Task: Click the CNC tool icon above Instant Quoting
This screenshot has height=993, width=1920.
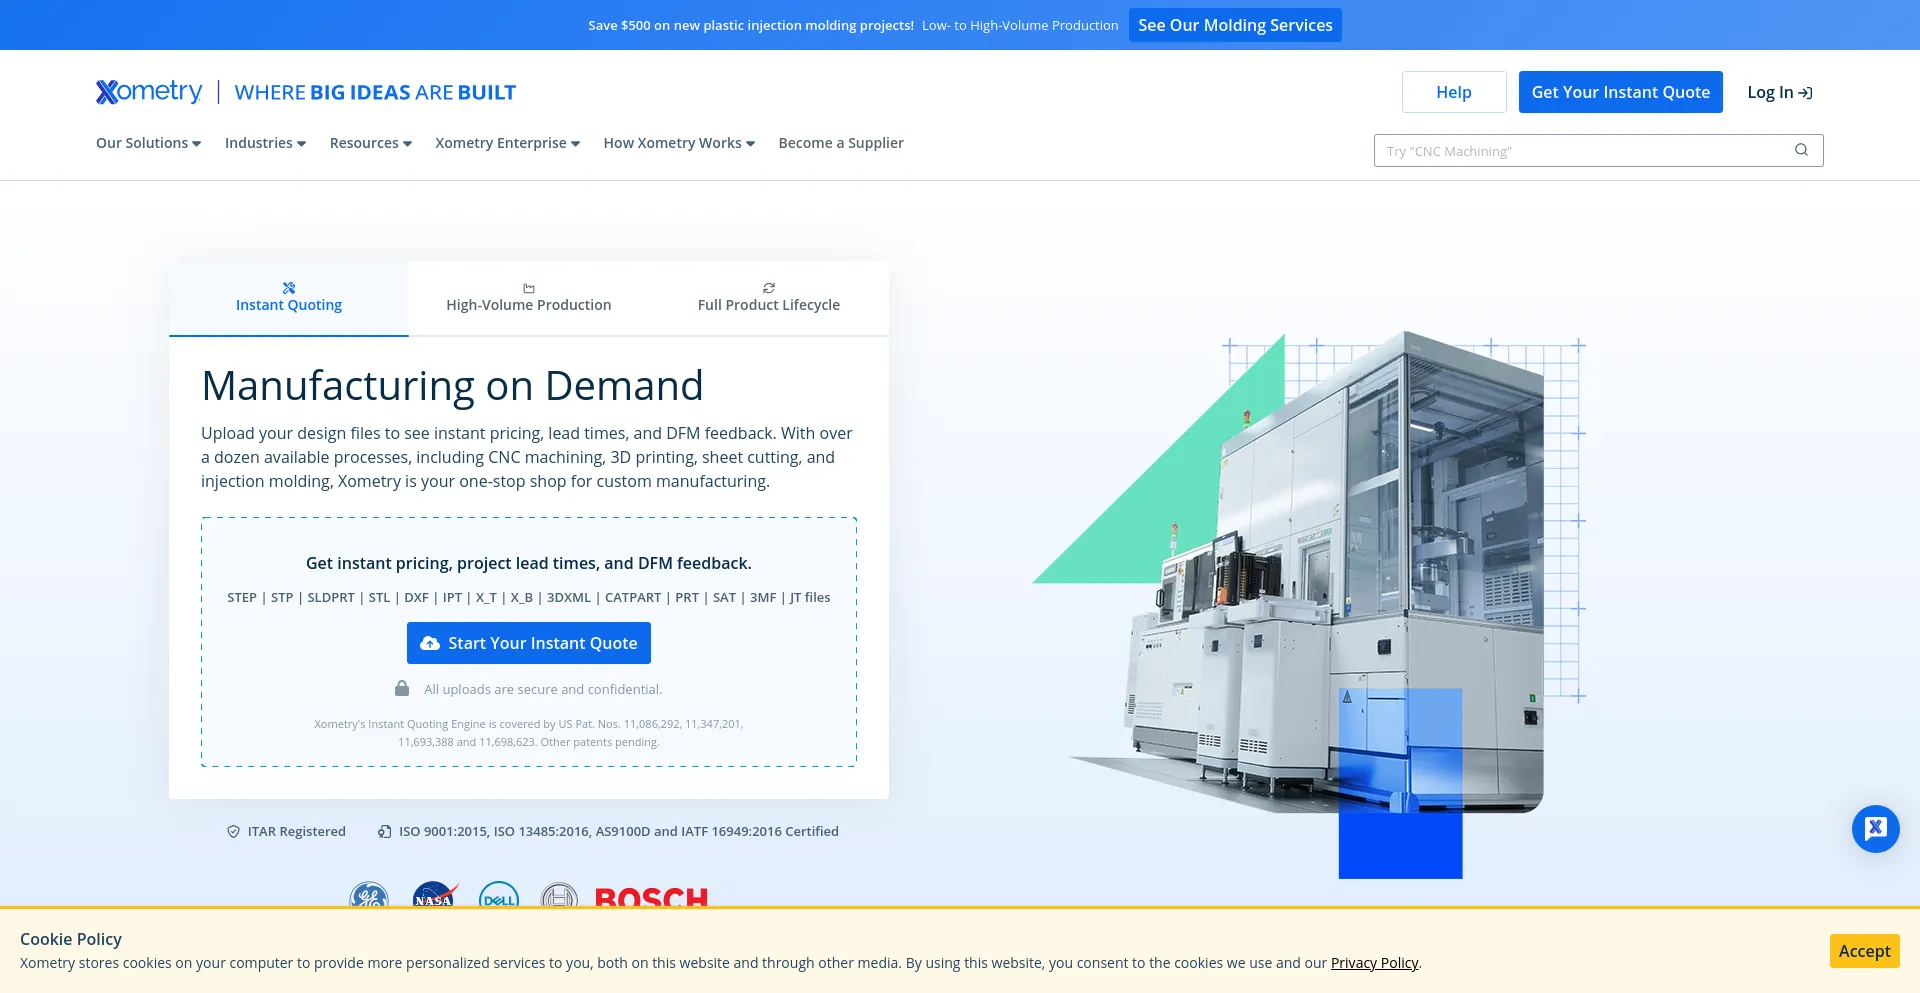Action: (289, 287)
